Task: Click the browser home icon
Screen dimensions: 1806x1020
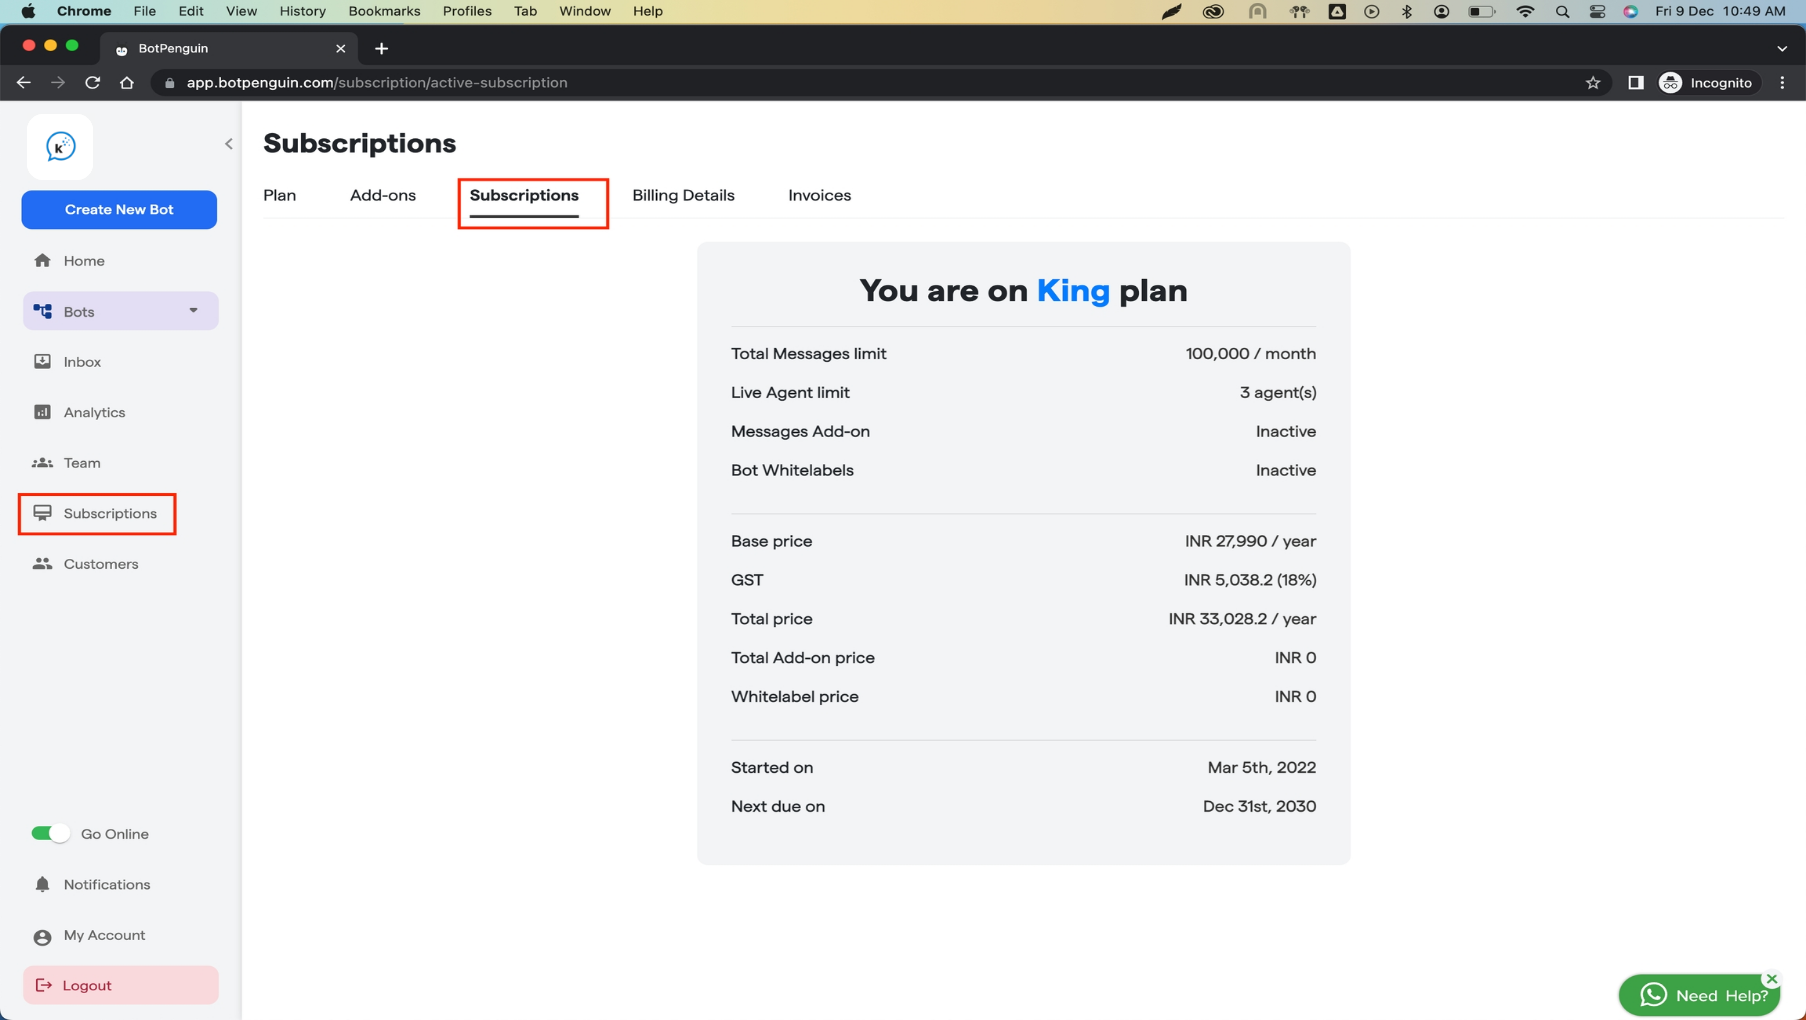Action: (127, 83)
